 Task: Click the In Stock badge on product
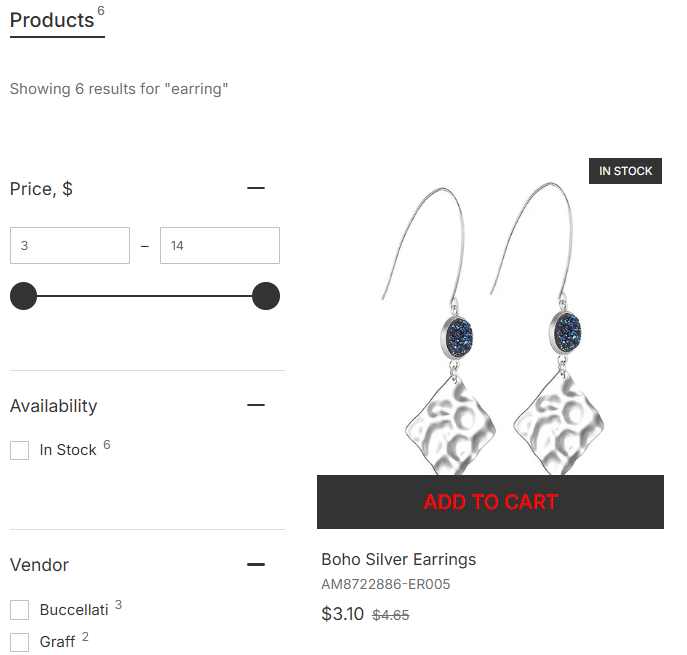click(625, 171)
